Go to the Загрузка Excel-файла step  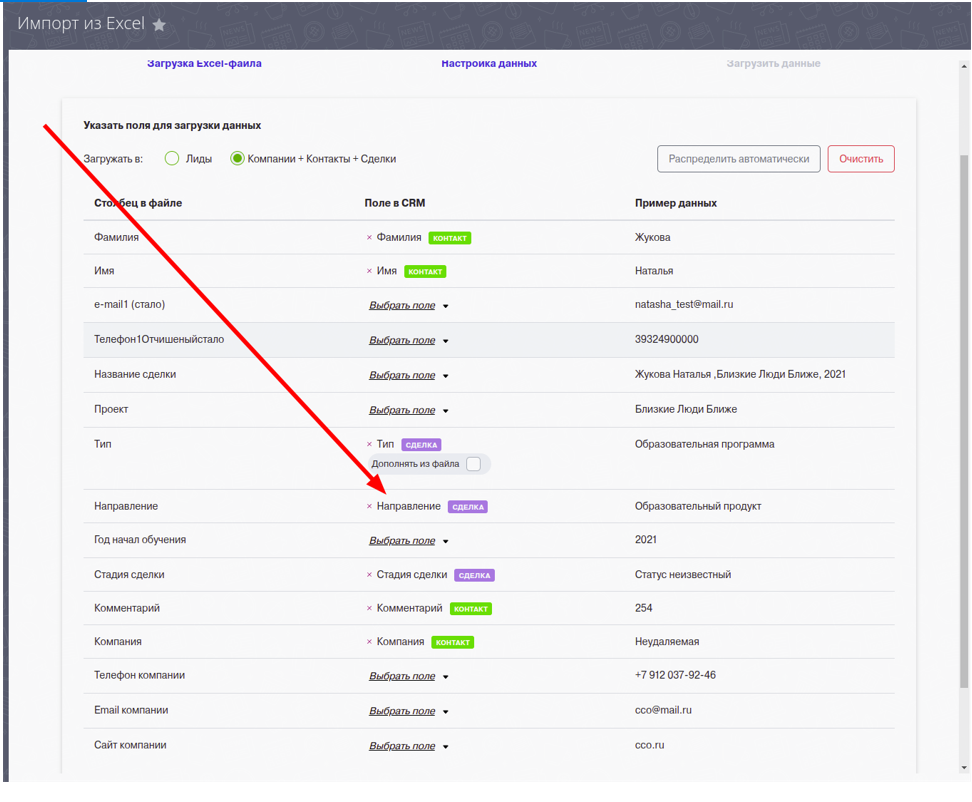(x=204, y=63)
